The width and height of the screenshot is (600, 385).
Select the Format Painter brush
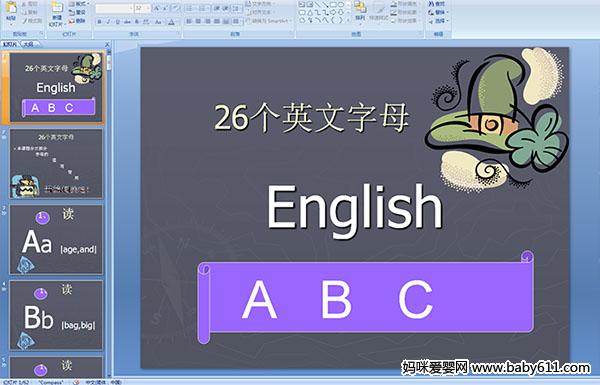point(24,21)
